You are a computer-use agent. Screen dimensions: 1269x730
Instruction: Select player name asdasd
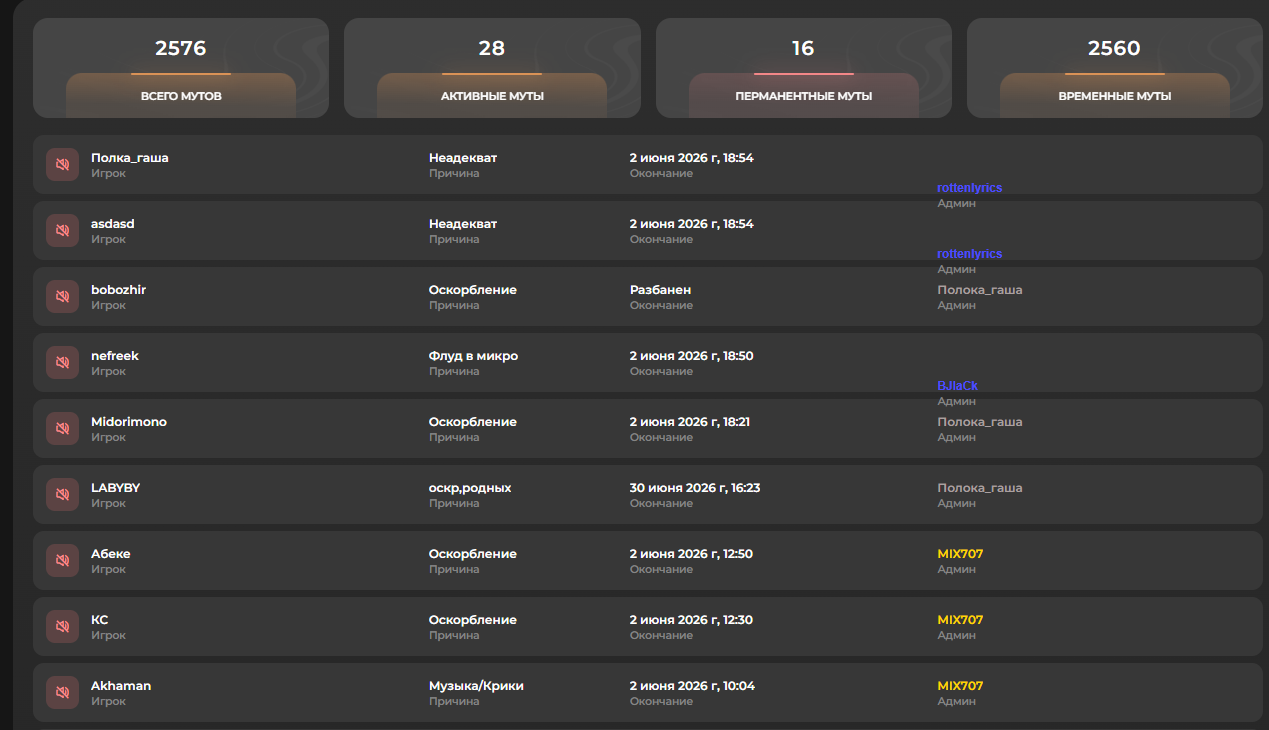112,224
